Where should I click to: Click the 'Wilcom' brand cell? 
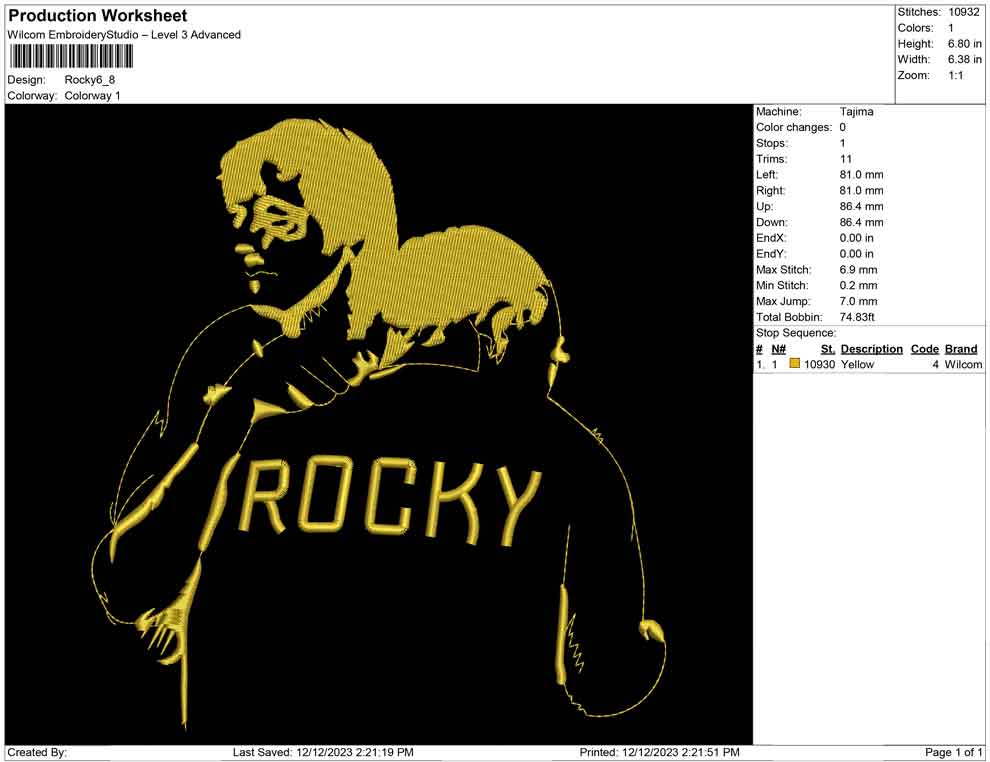[x=963, y=364]
